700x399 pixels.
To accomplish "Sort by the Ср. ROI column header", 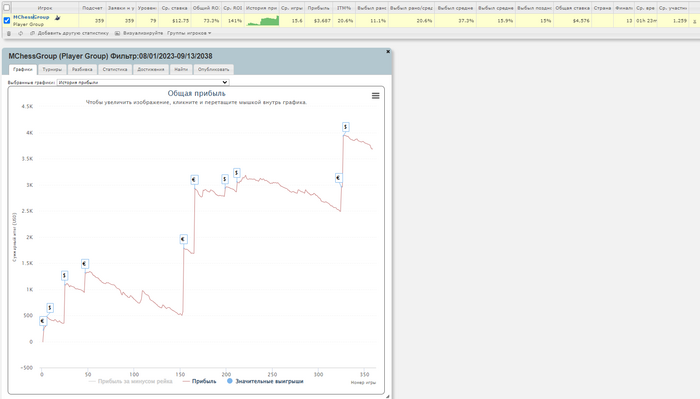I will (x=233, y=8).
